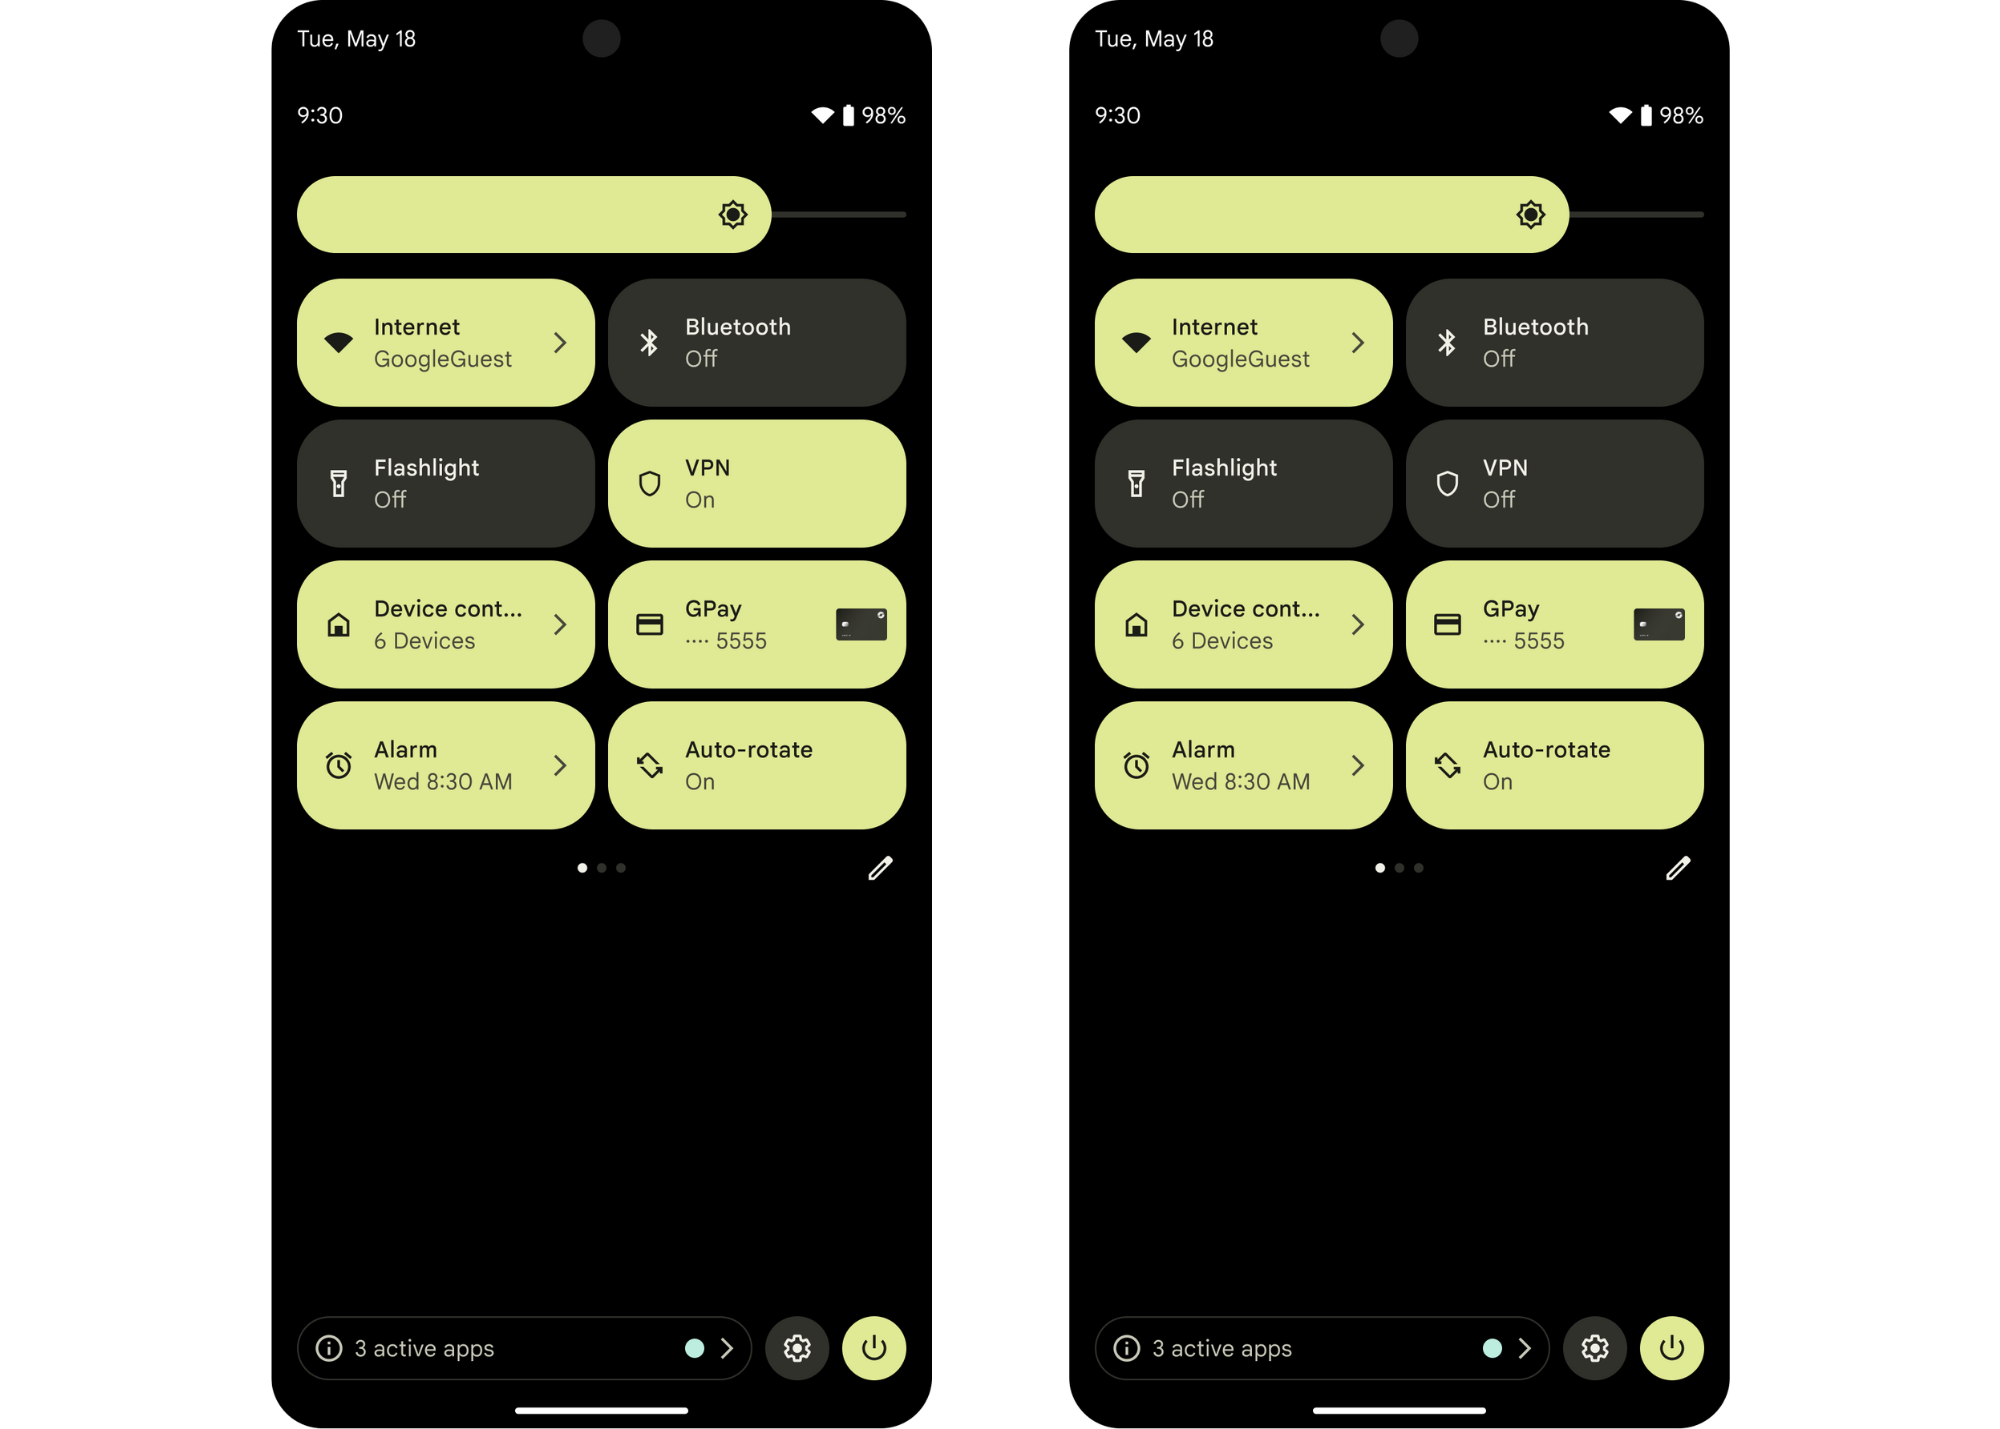This screenshot has height=1429, width=2000.
Task: Tap the Device control home icon
Action: point(337,623)
